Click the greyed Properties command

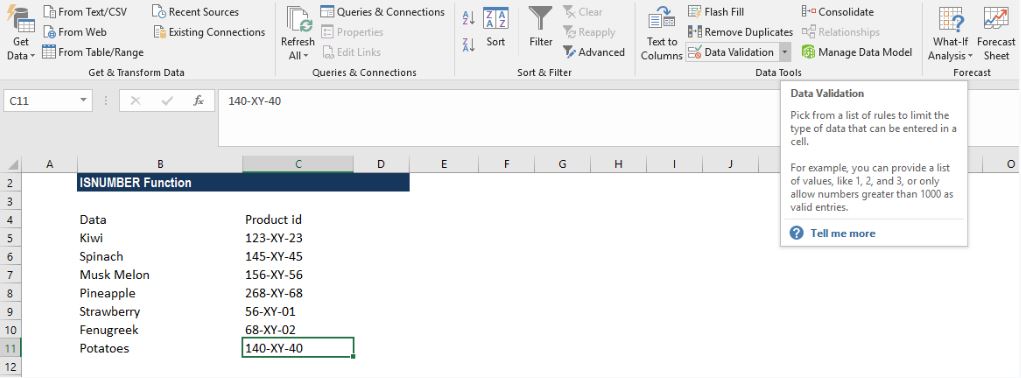coord(352,32)
